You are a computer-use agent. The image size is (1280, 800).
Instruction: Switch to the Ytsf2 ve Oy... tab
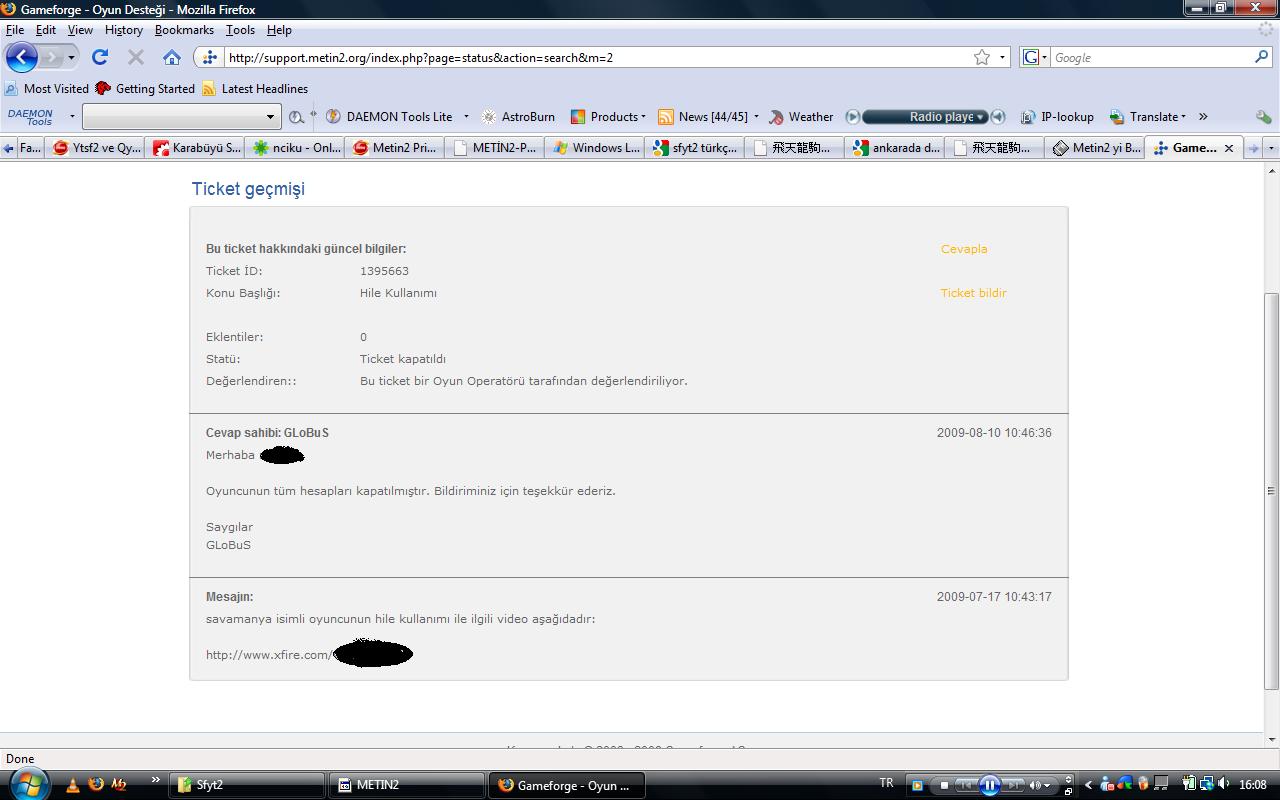[97, 148]
